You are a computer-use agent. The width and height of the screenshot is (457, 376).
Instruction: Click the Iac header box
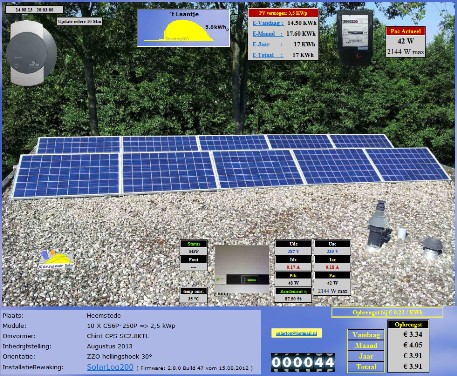coord(332,259)
